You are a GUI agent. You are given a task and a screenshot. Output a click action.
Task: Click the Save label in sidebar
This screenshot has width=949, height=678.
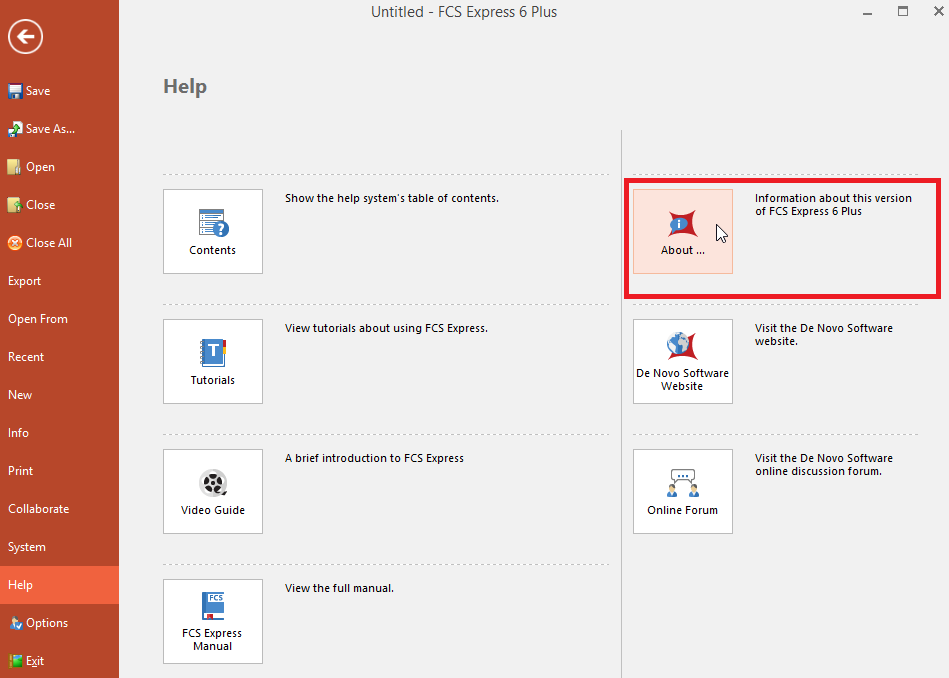pos(38,91)
